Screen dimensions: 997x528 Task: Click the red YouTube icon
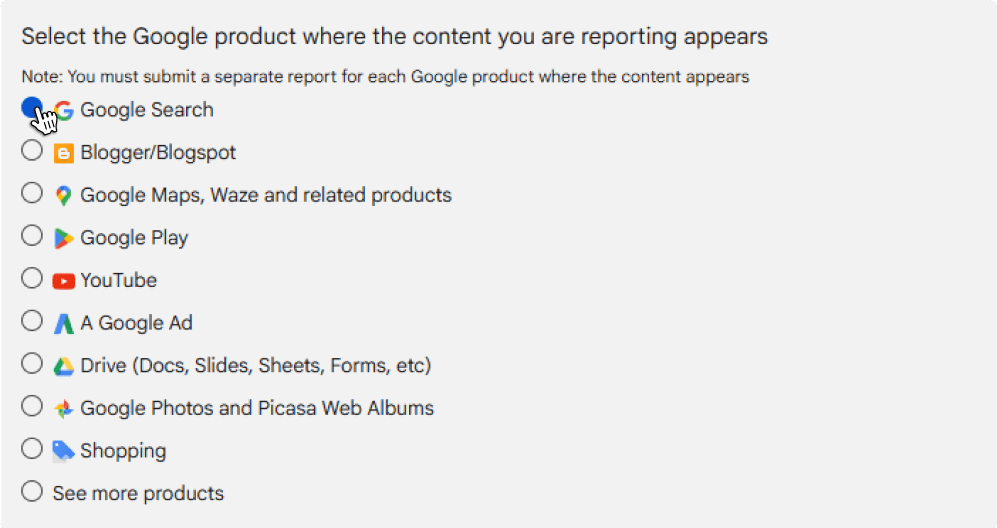point(64,281)
